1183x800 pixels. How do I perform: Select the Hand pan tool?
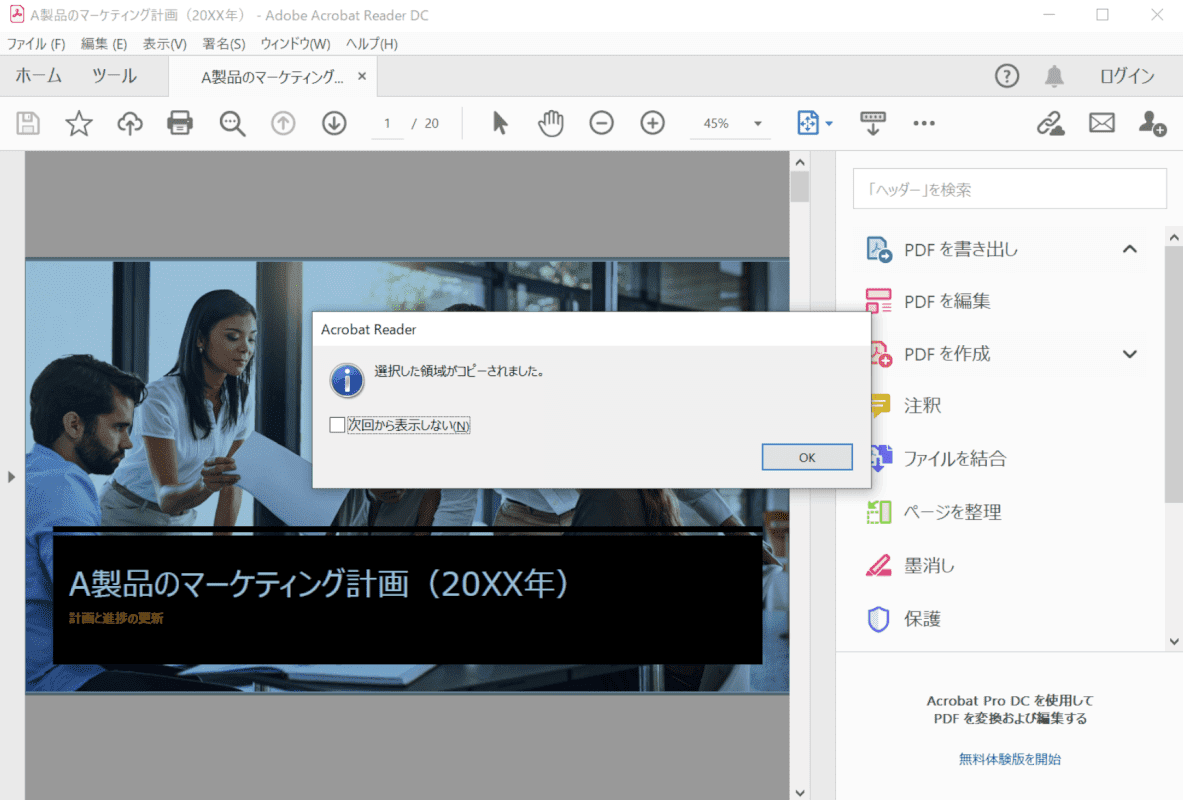coord(551,123)
